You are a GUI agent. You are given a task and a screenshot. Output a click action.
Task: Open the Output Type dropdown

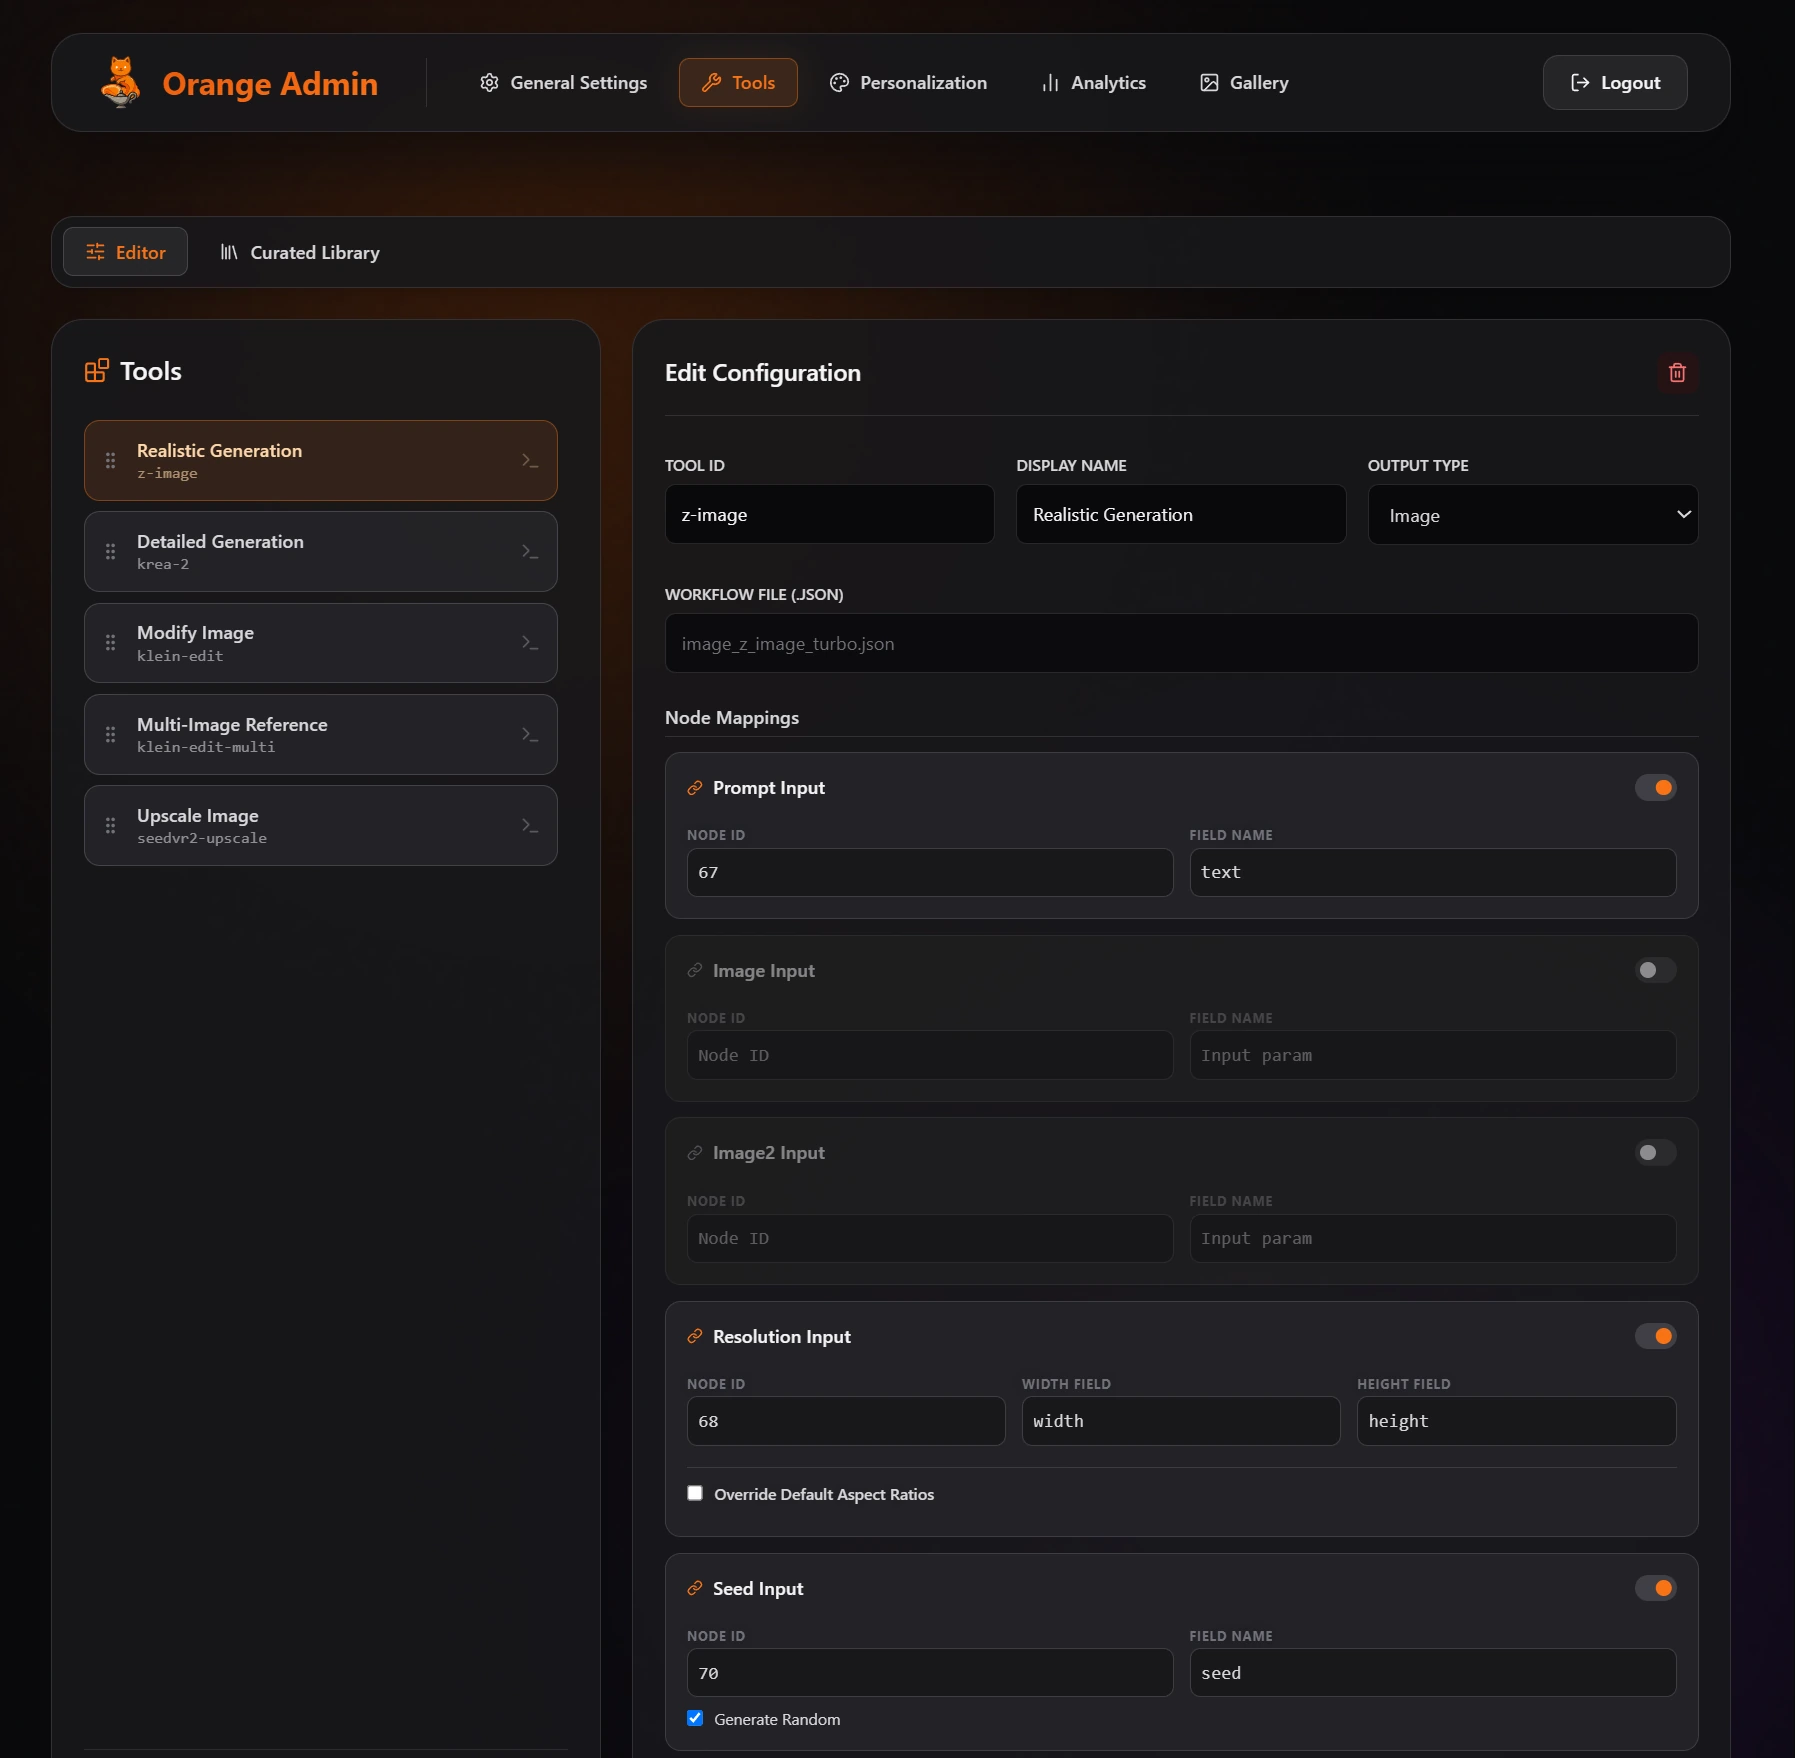click(1532, 515)
